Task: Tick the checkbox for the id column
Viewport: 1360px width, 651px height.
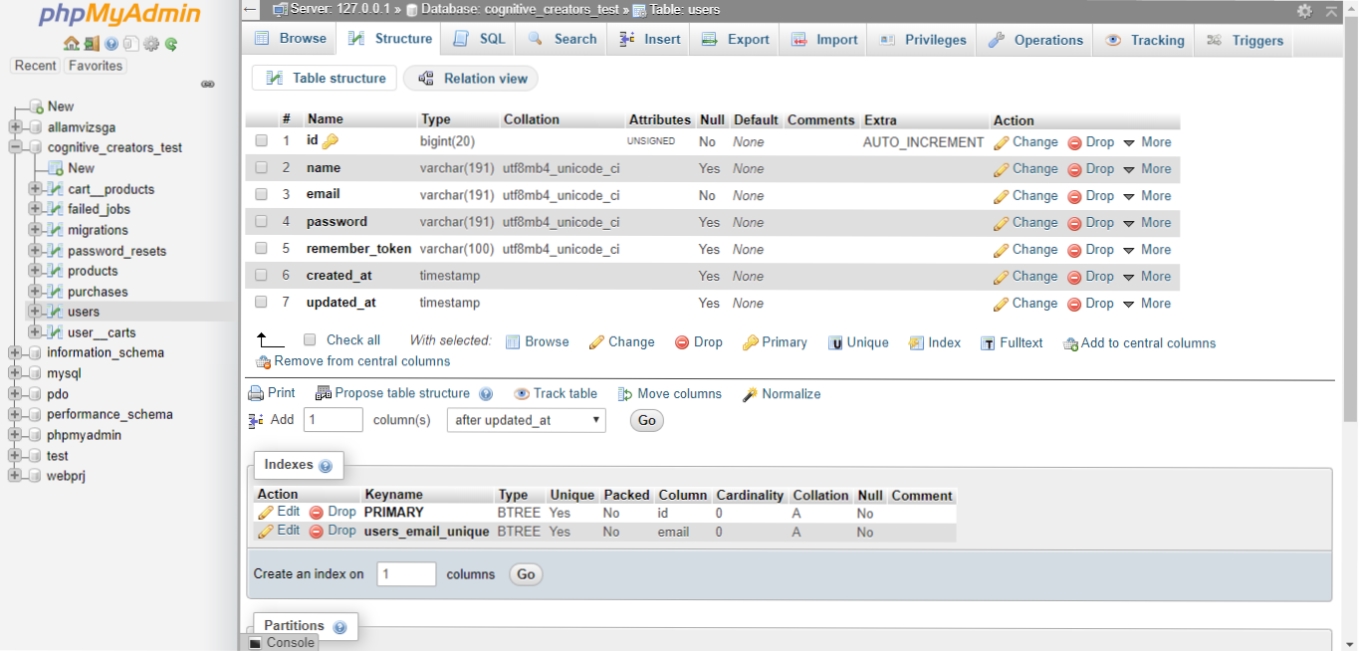Action: [261, 141]
